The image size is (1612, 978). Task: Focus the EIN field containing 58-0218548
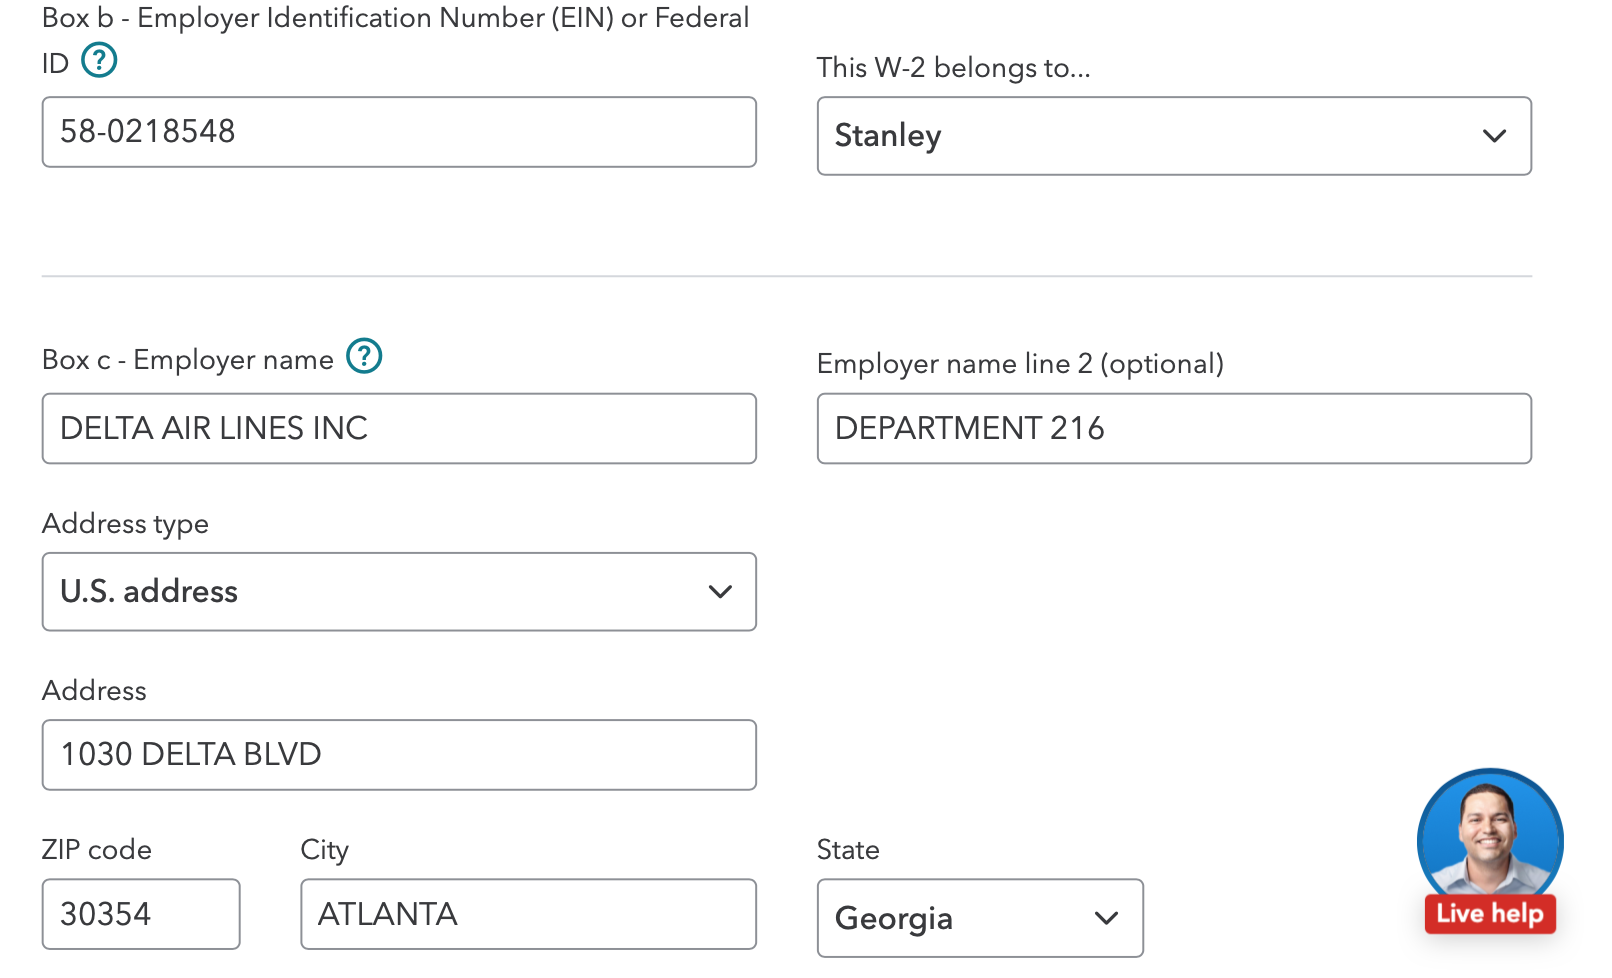click(398, 132)
